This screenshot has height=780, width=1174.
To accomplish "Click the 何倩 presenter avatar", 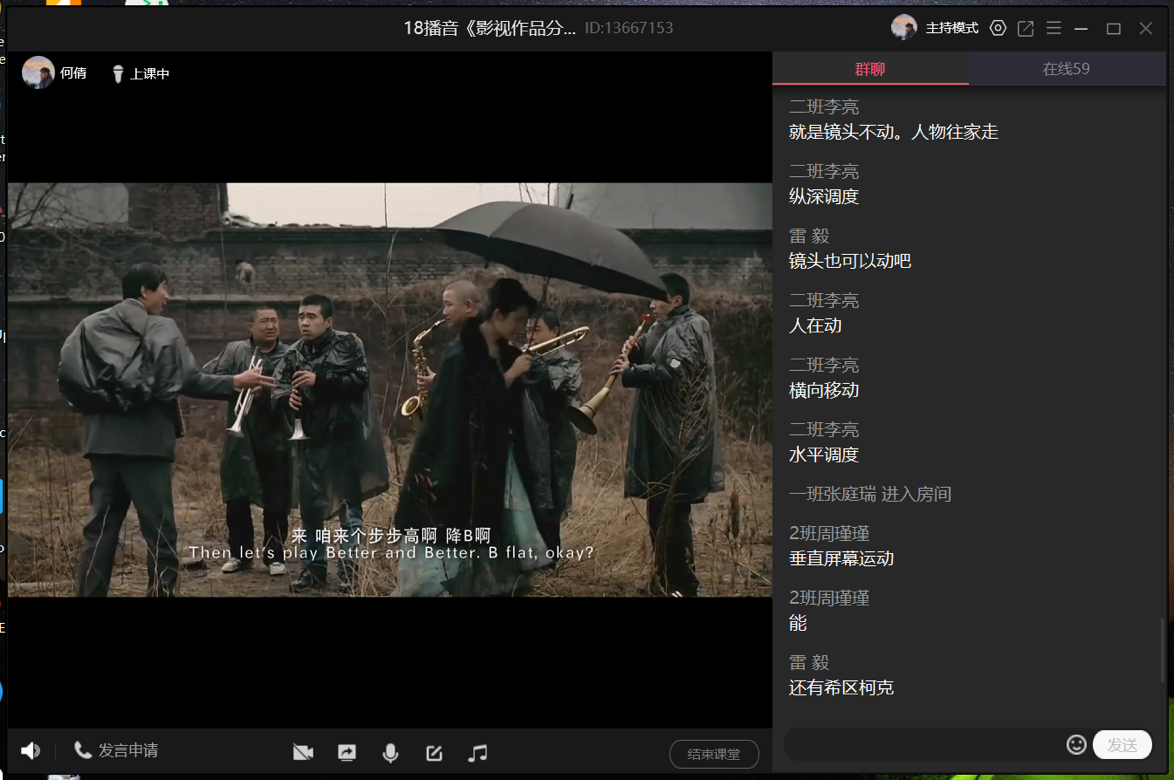I will [38, 73].
